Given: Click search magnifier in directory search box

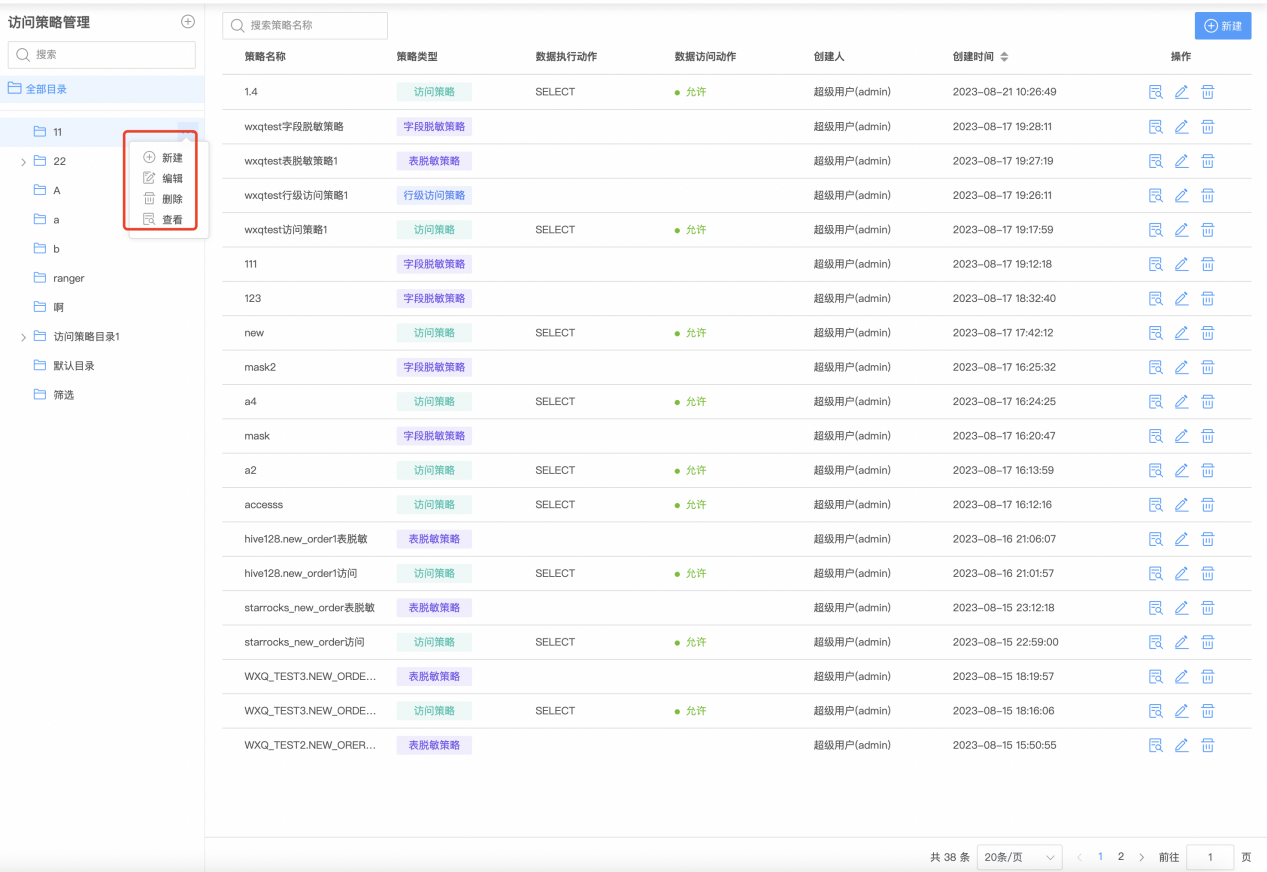Looking at the screenshot, I should [x=23, y=55].
